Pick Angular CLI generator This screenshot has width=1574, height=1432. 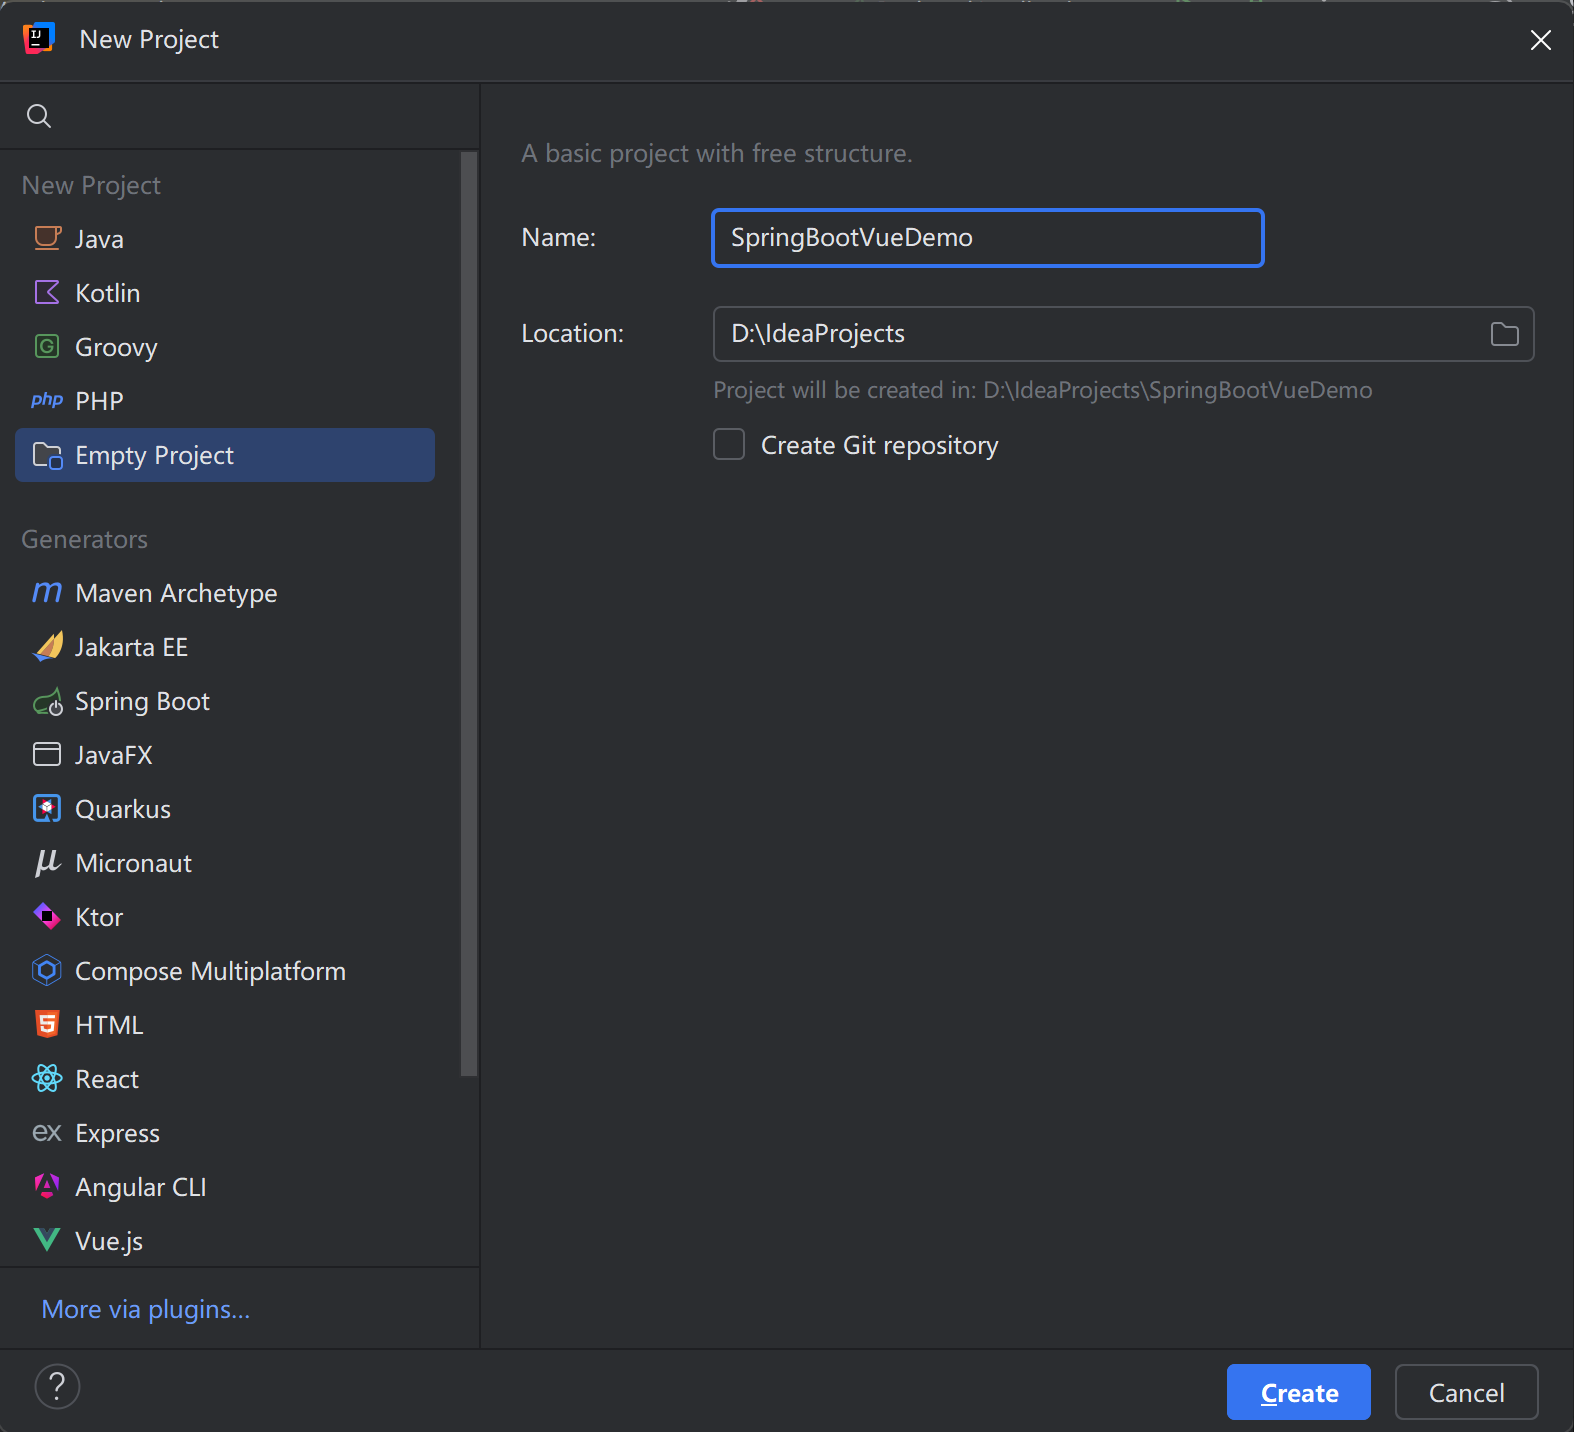pos(225,1187)
